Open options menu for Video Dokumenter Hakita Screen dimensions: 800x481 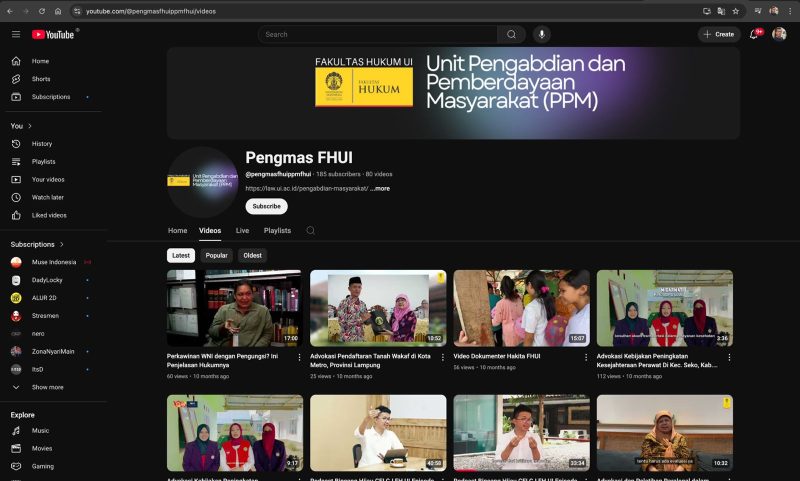tap(585, 357)
